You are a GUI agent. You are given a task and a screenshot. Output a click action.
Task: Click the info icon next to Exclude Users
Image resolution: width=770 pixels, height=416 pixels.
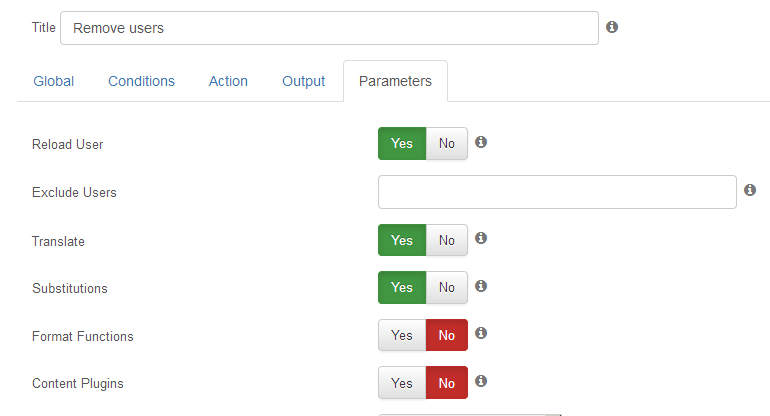coord(749,190)
